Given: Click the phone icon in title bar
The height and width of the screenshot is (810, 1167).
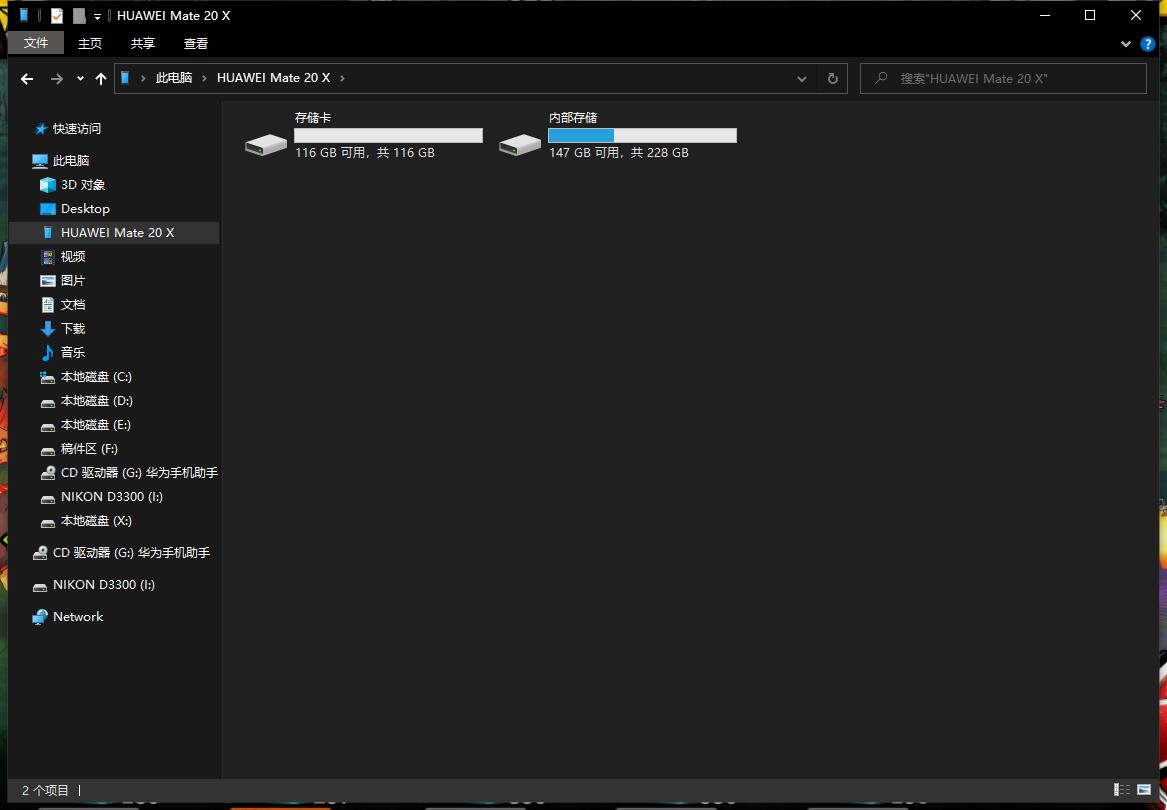Looking at the screenshot, I should 24,15.
